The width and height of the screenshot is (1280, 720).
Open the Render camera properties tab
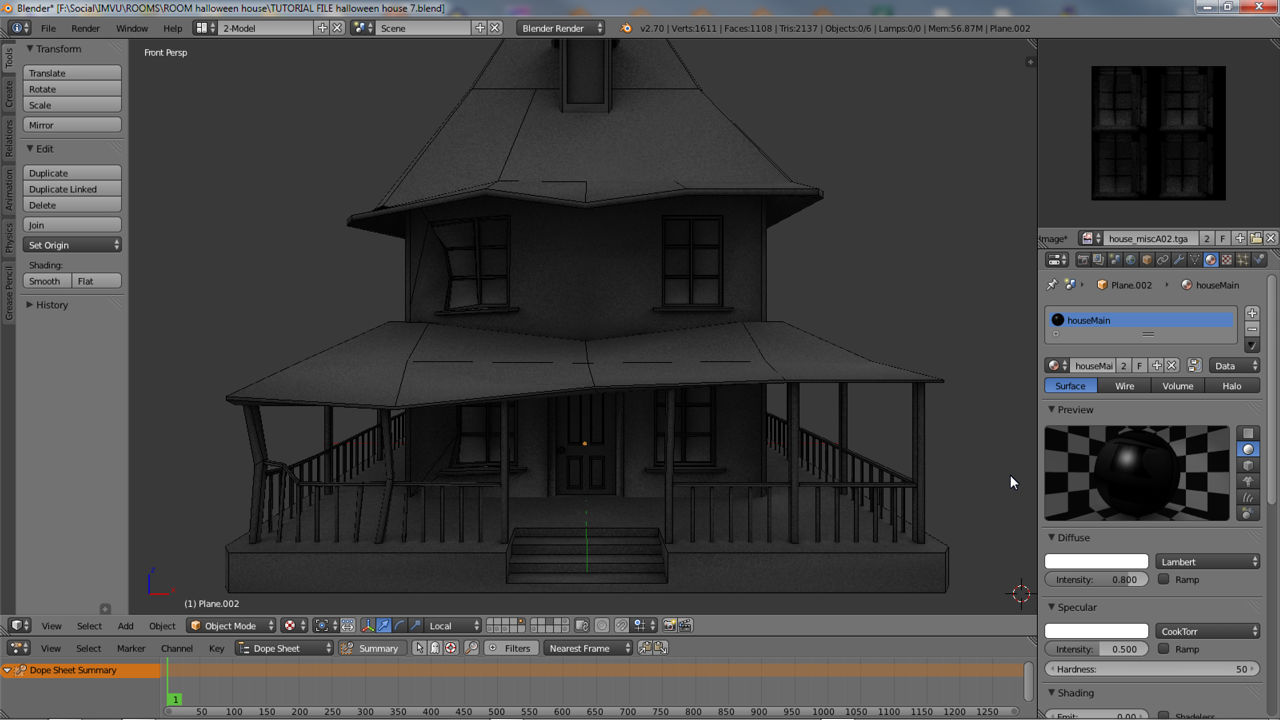pos(1083,260)
